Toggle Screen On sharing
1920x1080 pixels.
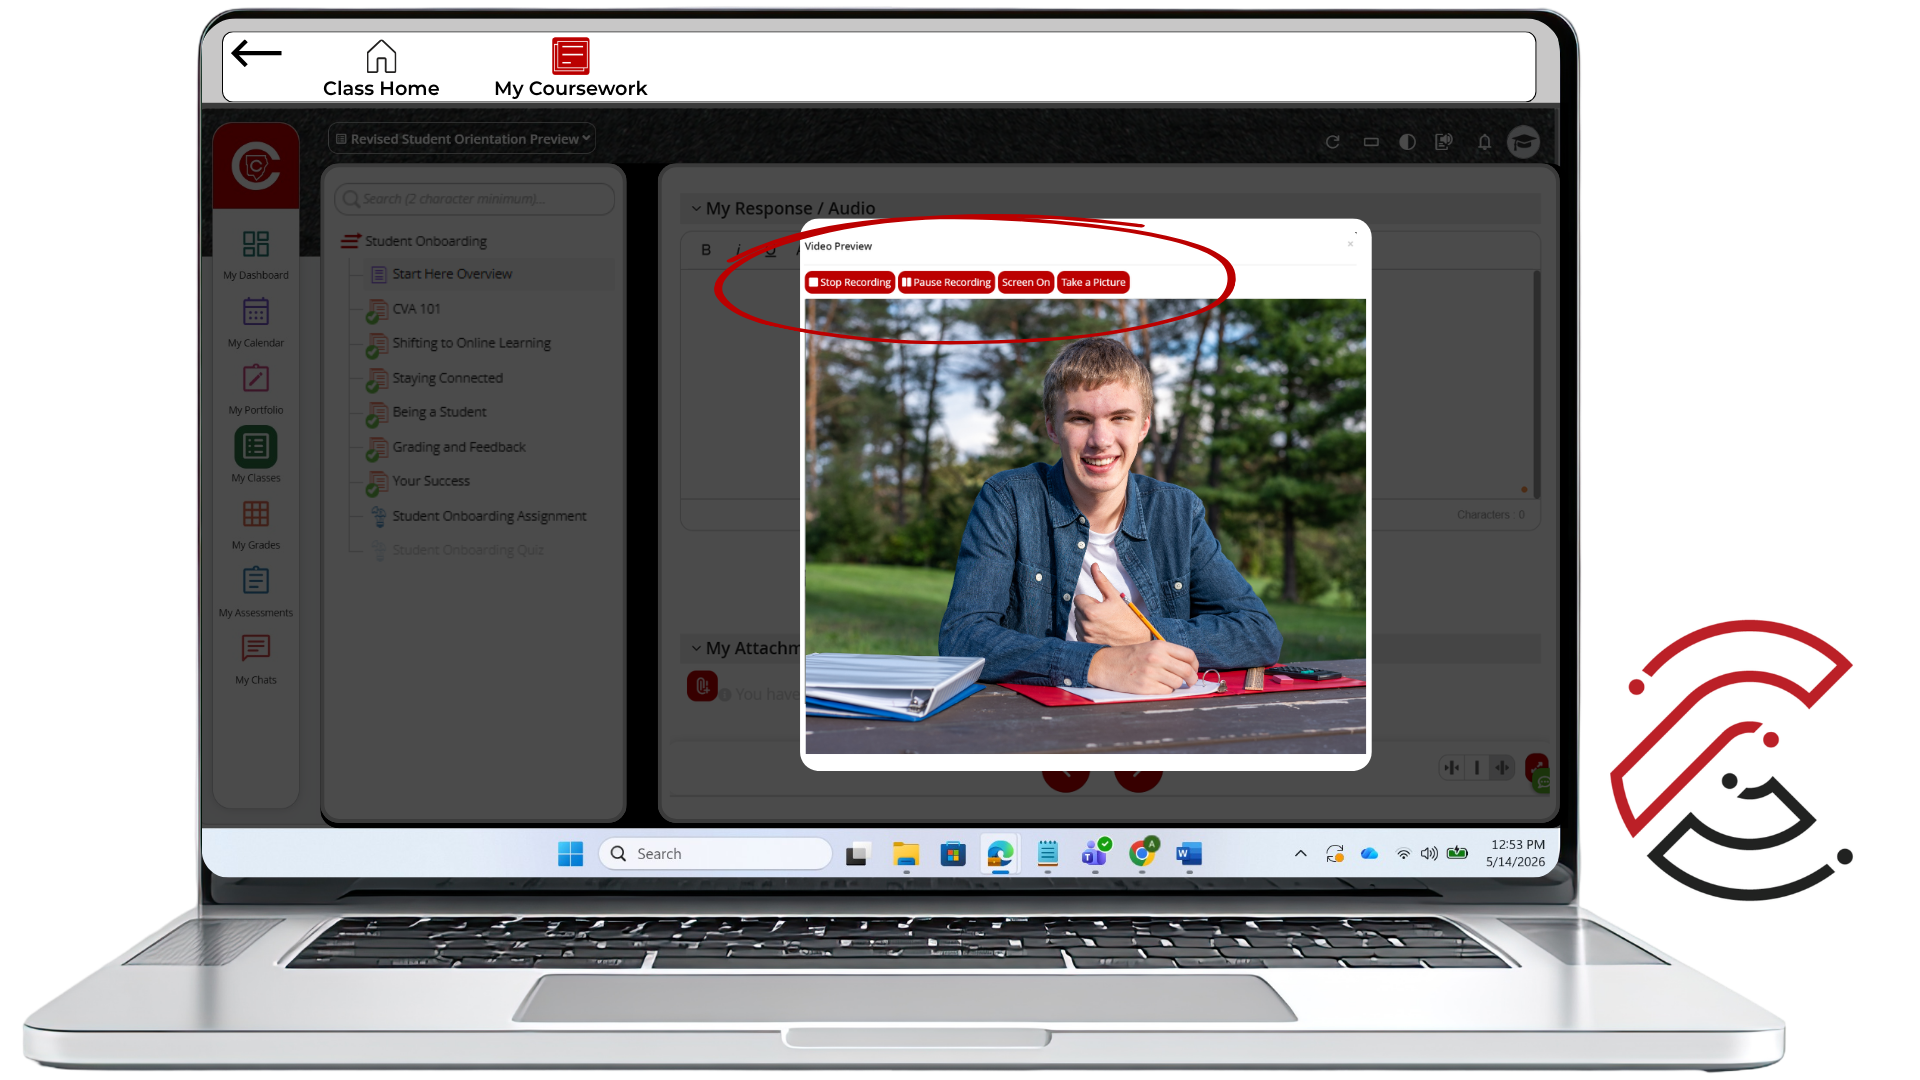point(1025,282)
